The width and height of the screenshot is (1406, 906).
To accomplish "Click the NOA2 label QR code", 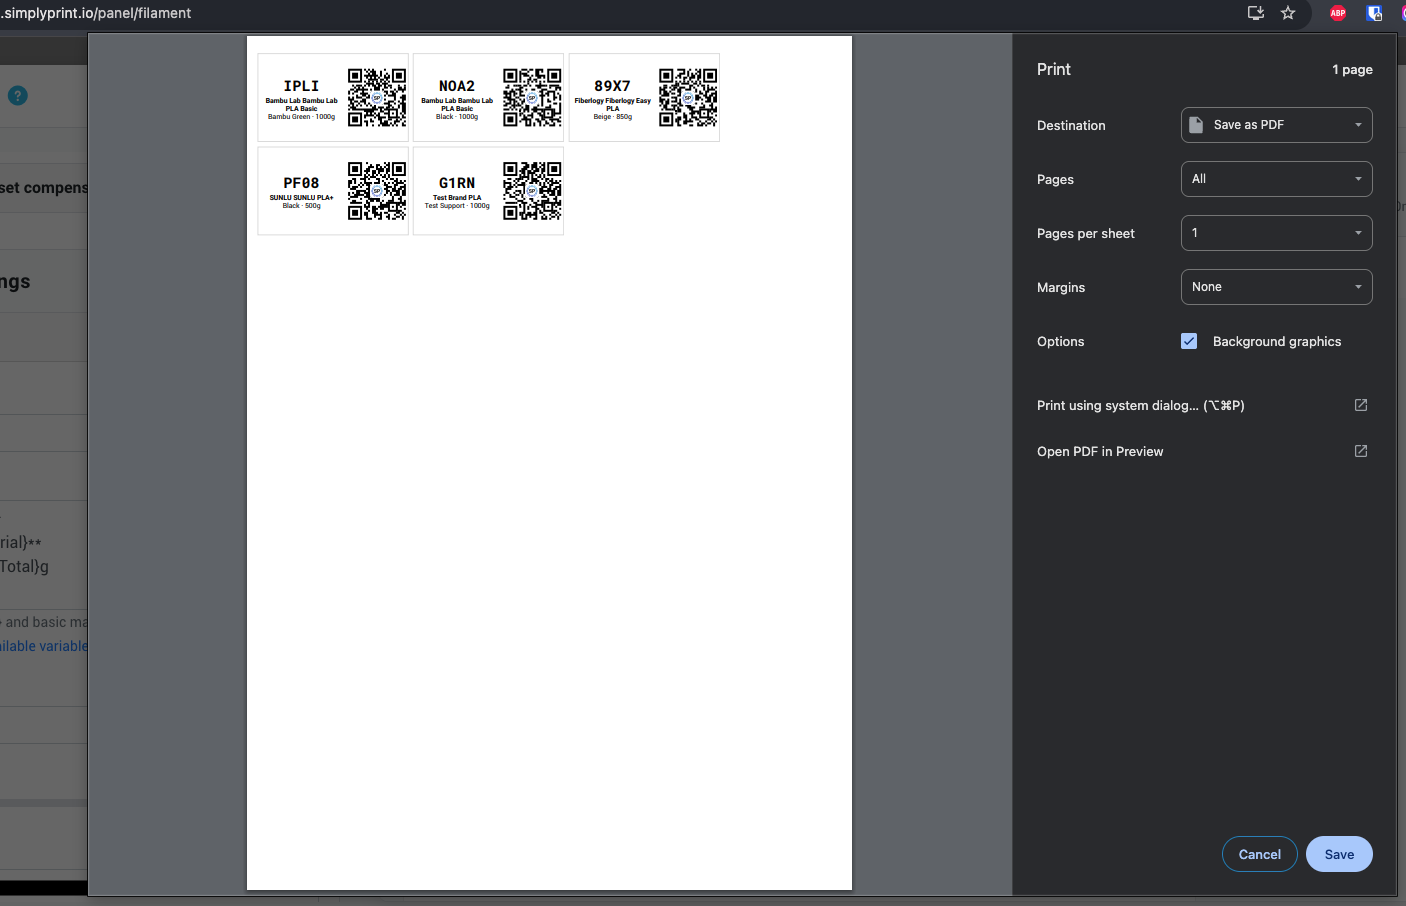I will click(532, 97).
